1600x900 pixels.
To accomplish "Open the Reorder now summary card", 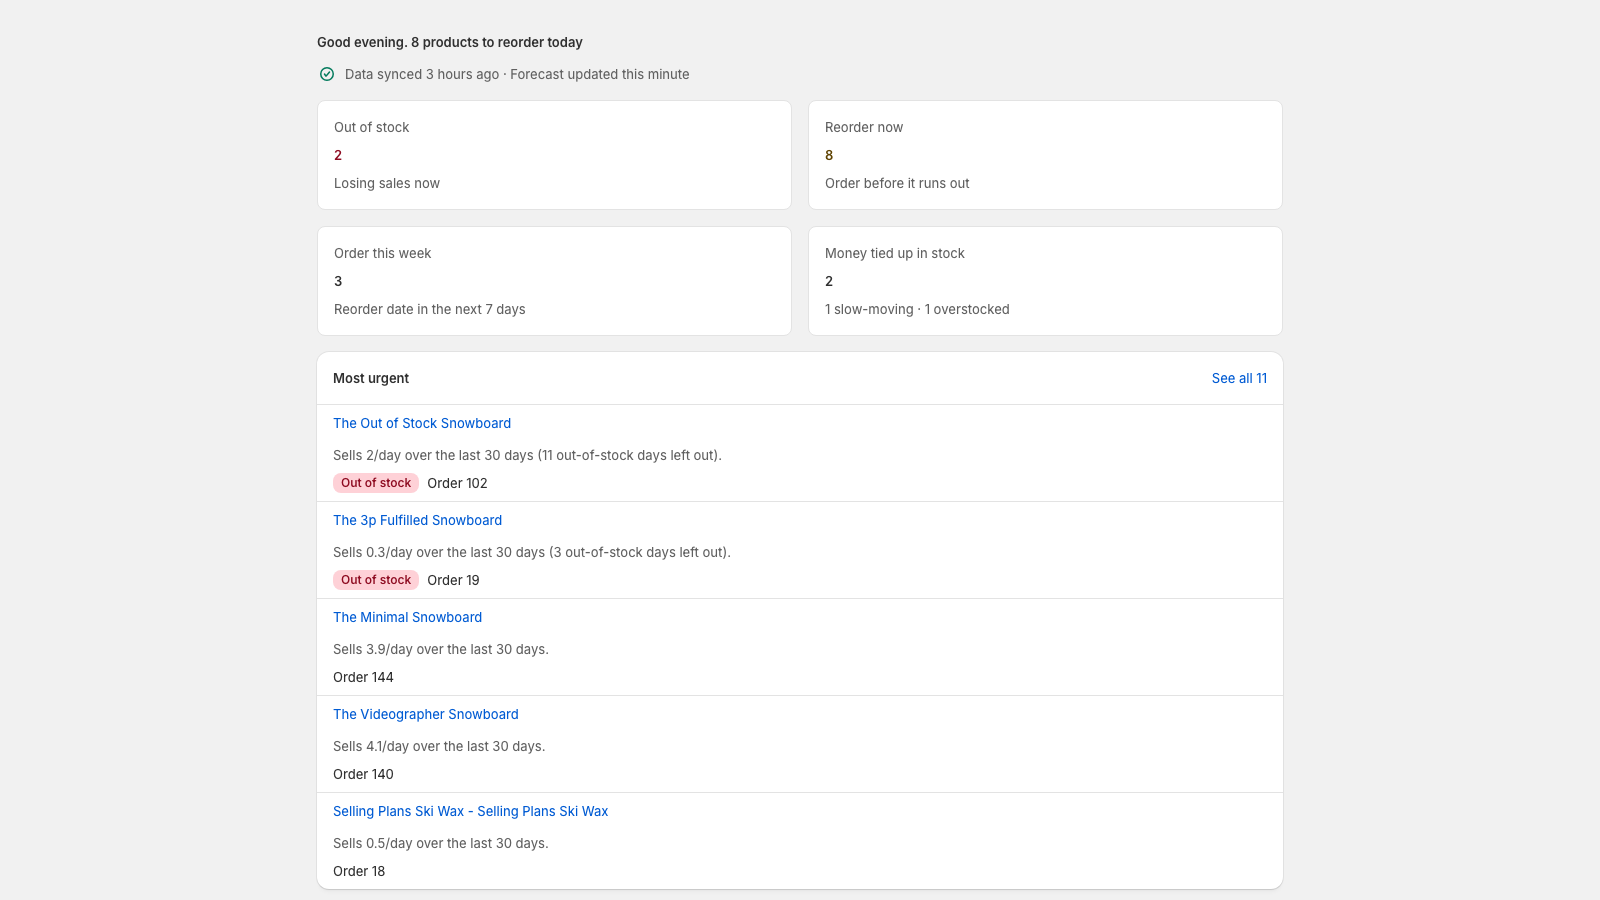I will click(1045, 155).
